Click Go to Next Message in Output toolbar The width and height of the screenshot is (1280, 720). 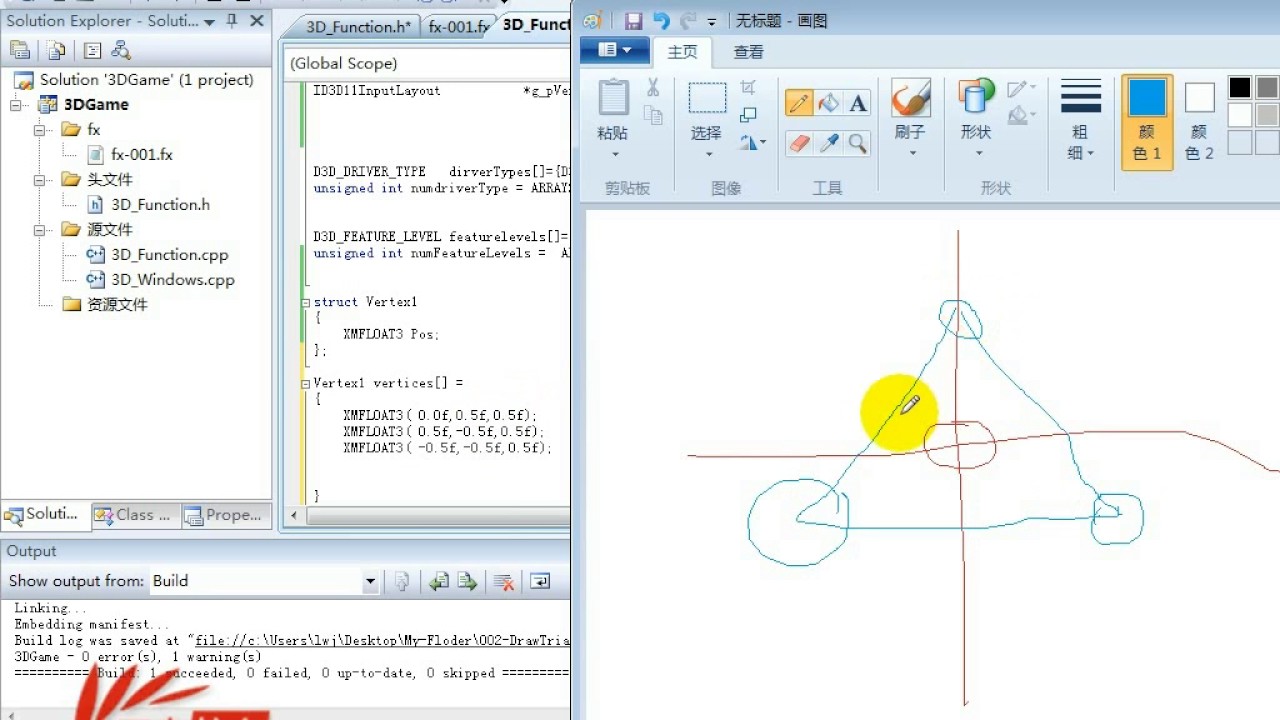[466, 581]
